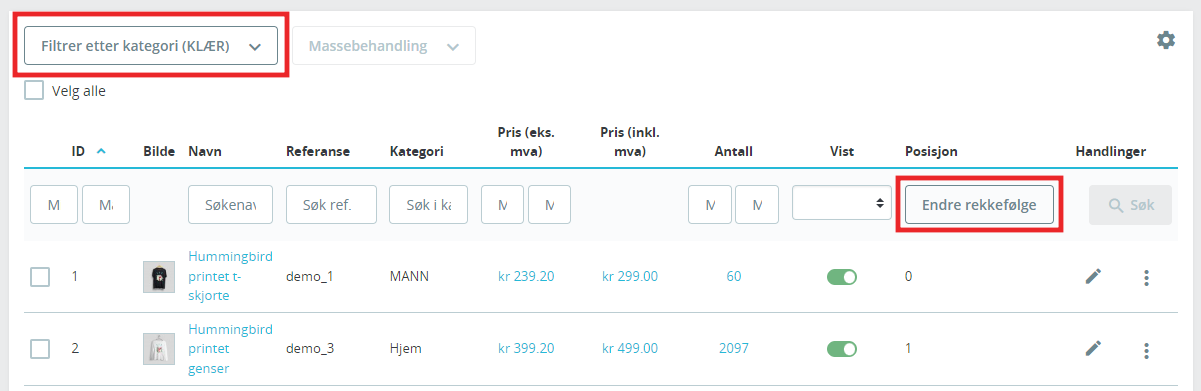This screenshot has height=391, width=1201.
Task: Click pencil icon for Hummingbird printet genser
Action: pyautogui.click(x=1094, y=349)
